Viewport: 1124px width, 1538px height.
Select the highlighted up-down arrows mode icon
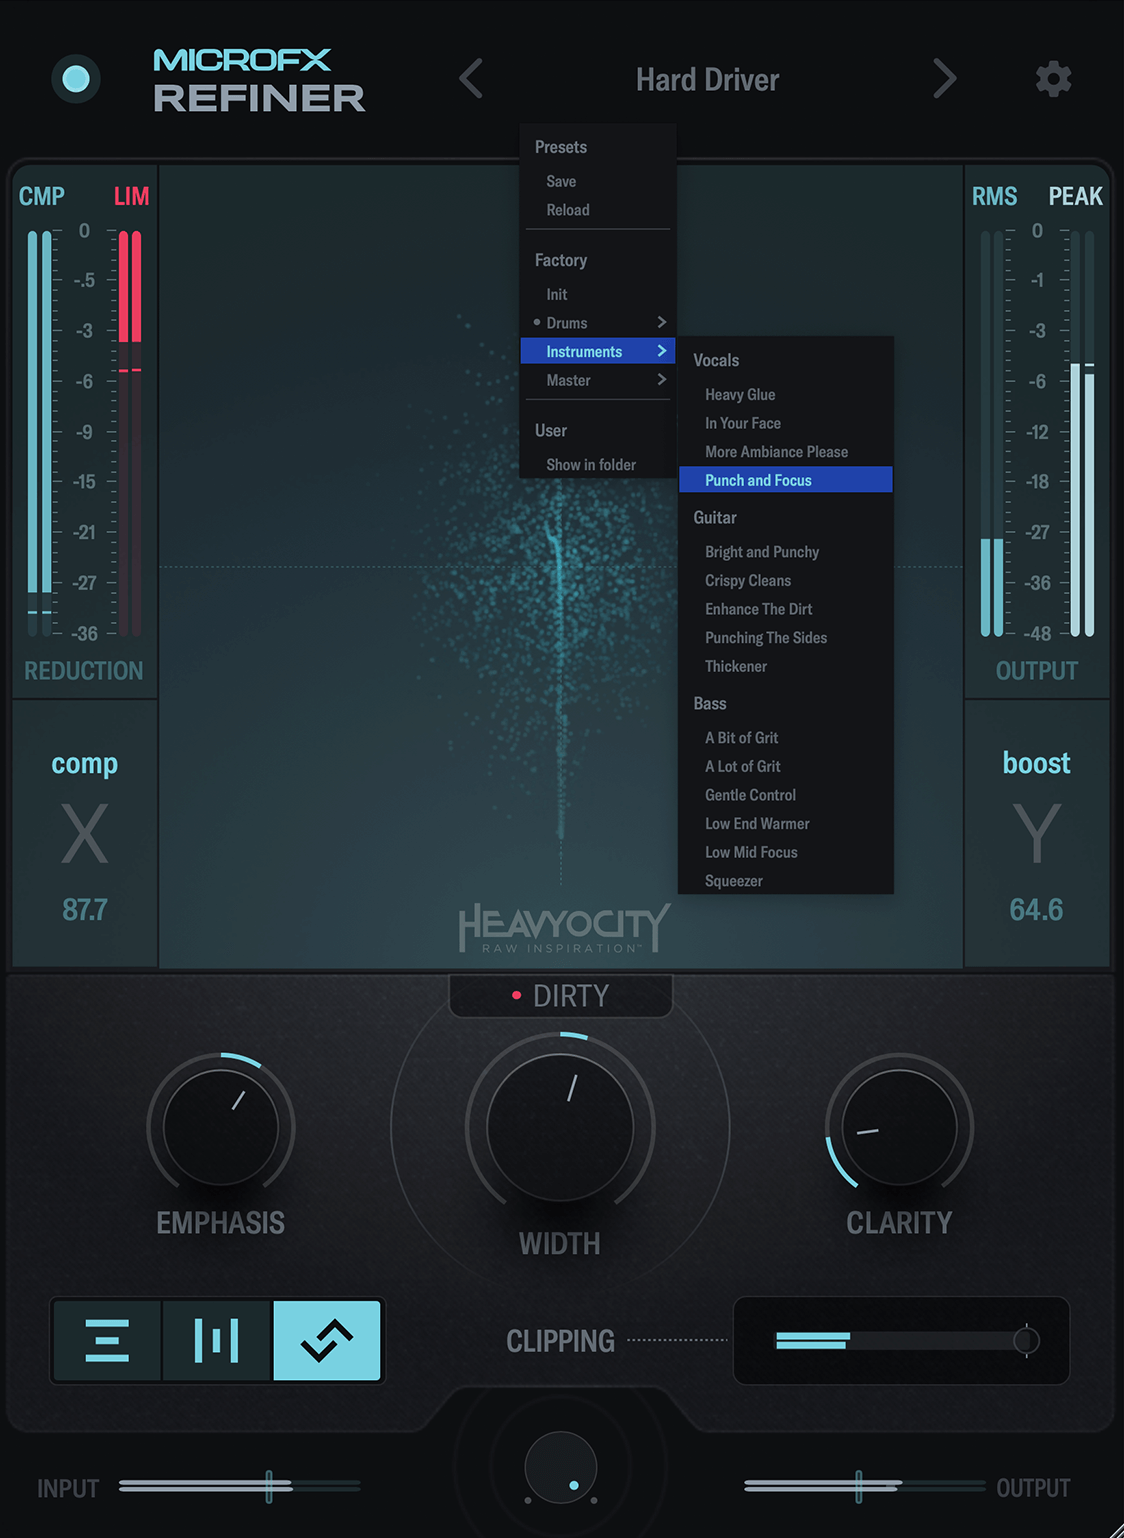pos(327,1341)
